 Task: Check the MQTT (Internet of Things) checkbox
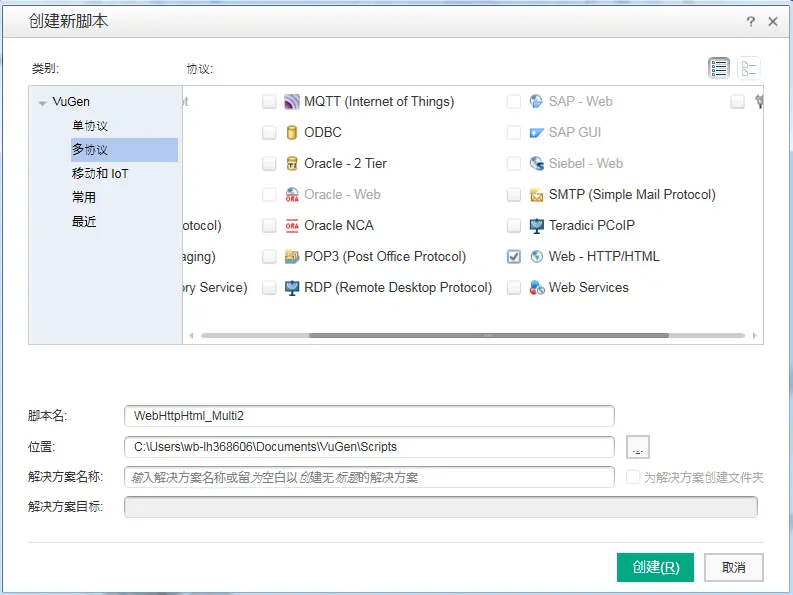[269, 102]
